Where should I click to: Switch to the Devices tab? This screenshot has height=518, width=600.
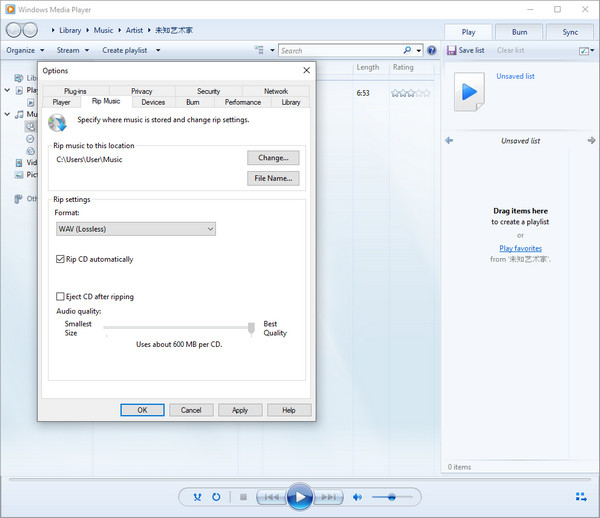tap(153, 102)
